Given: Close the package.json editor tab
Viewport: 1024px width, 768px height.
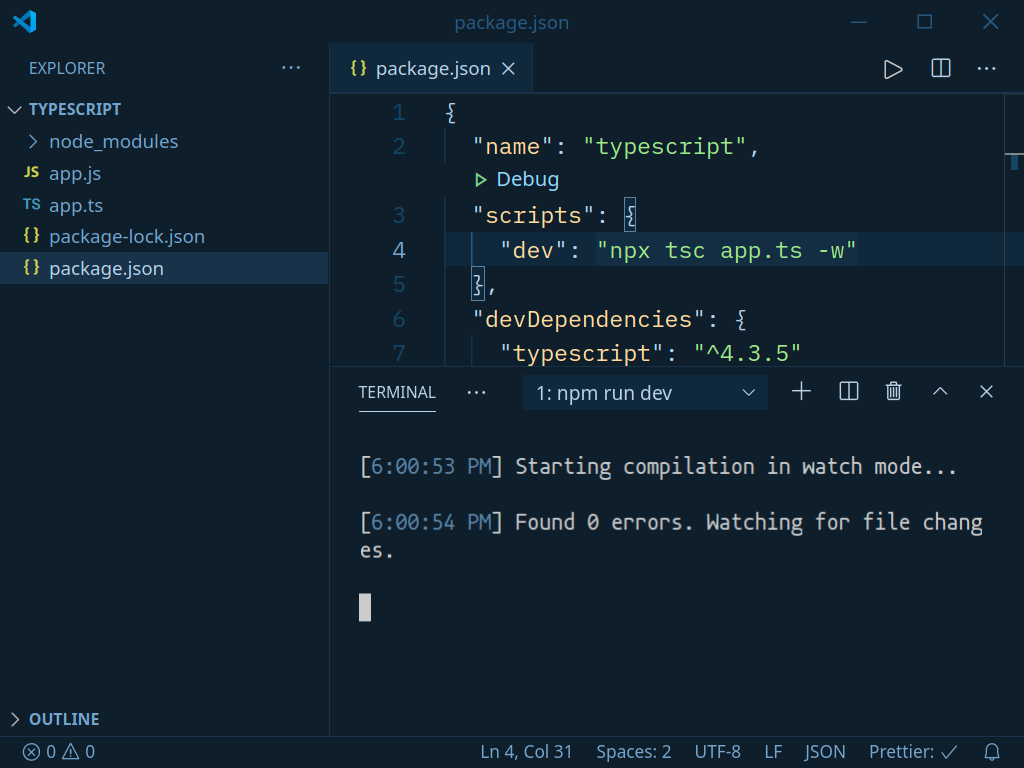Looking at the screenshot, I should coord(508,69).
